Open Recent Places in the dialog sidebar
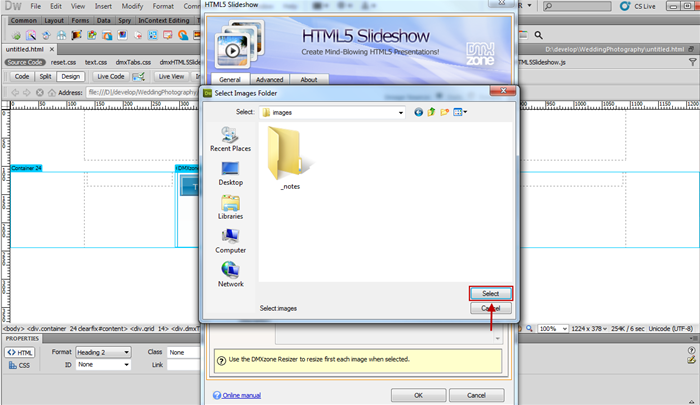Screen dimensions: 700x405 pos(230,139)
